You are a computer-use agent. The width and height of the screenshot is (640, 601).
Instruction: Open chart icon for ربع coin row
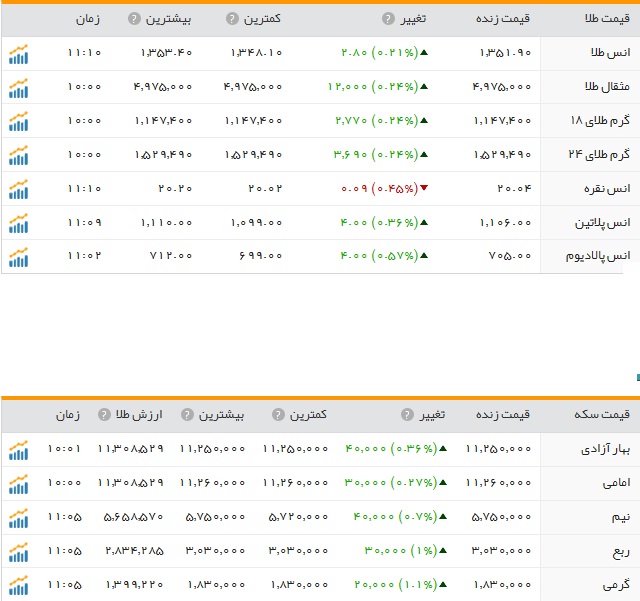tap(18, 552)
